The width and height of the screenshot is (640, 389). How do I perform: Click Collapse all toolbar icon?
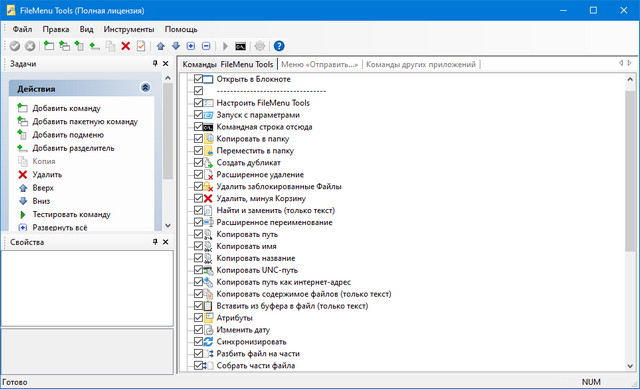pyautogui.click(x=206, y=46)
